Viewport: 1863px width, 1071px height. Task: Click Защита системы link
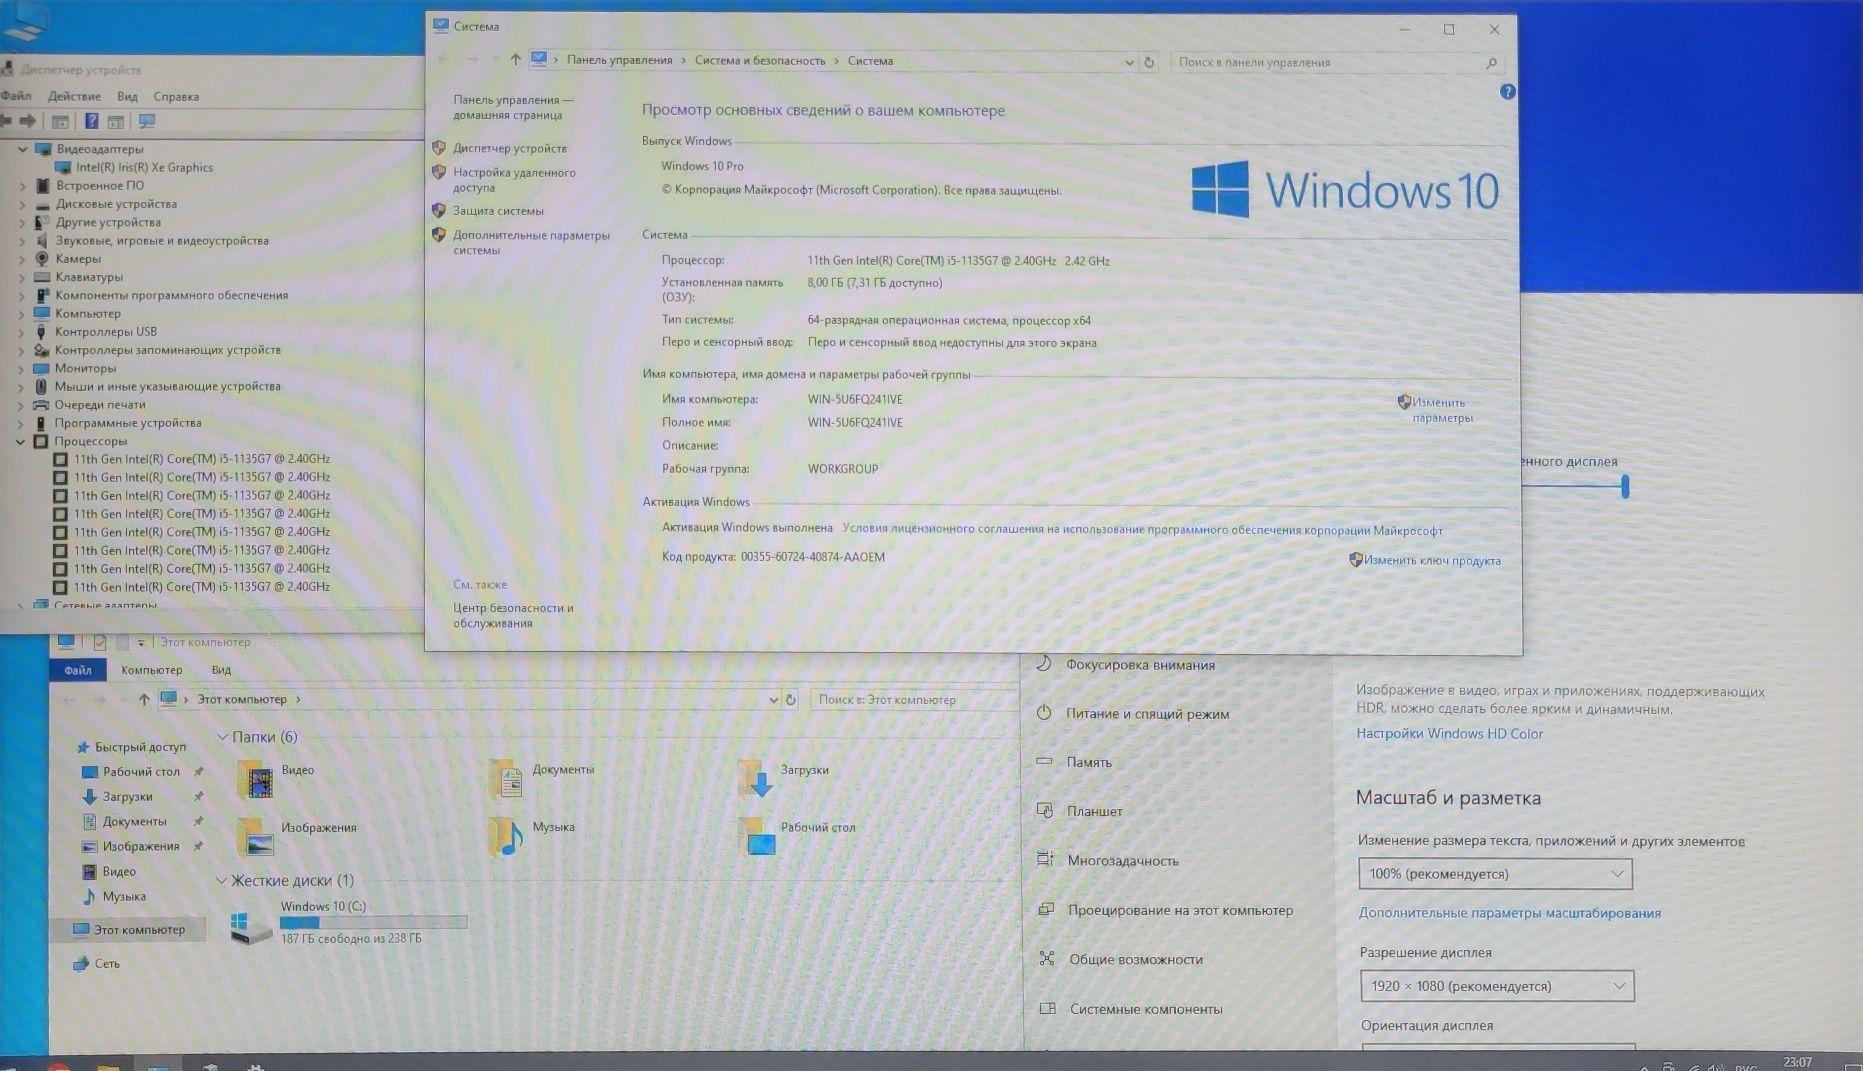click(x=498, y=211)
